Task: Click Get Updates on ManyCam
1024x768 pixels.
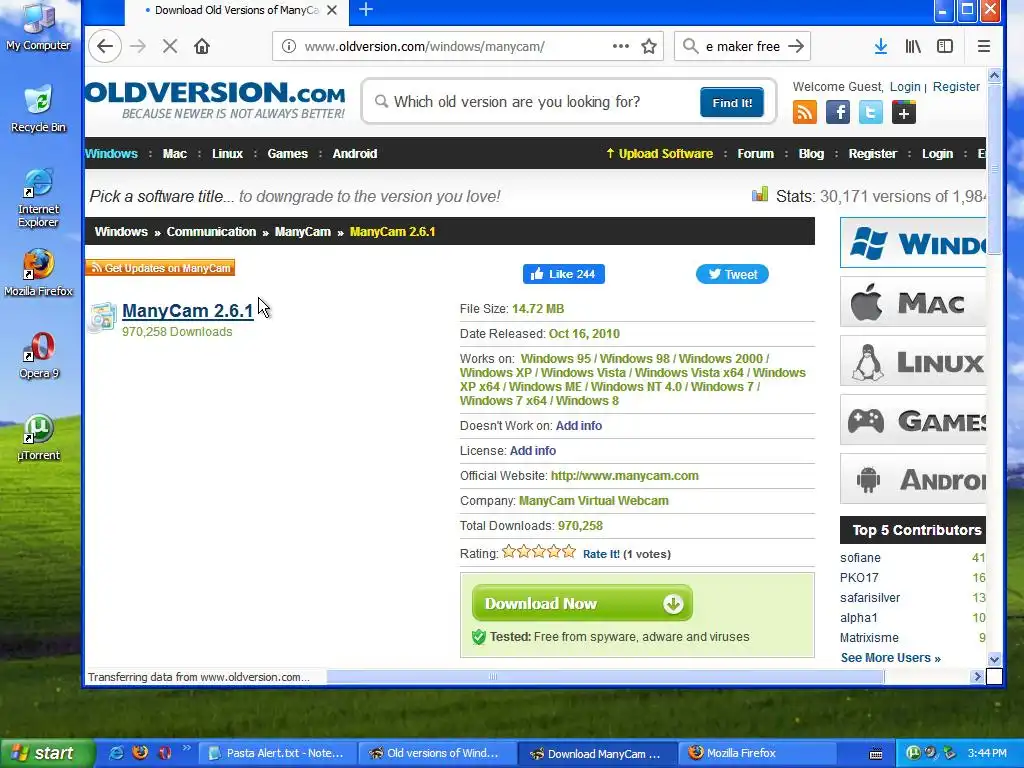Action: (x=160, y=268)
